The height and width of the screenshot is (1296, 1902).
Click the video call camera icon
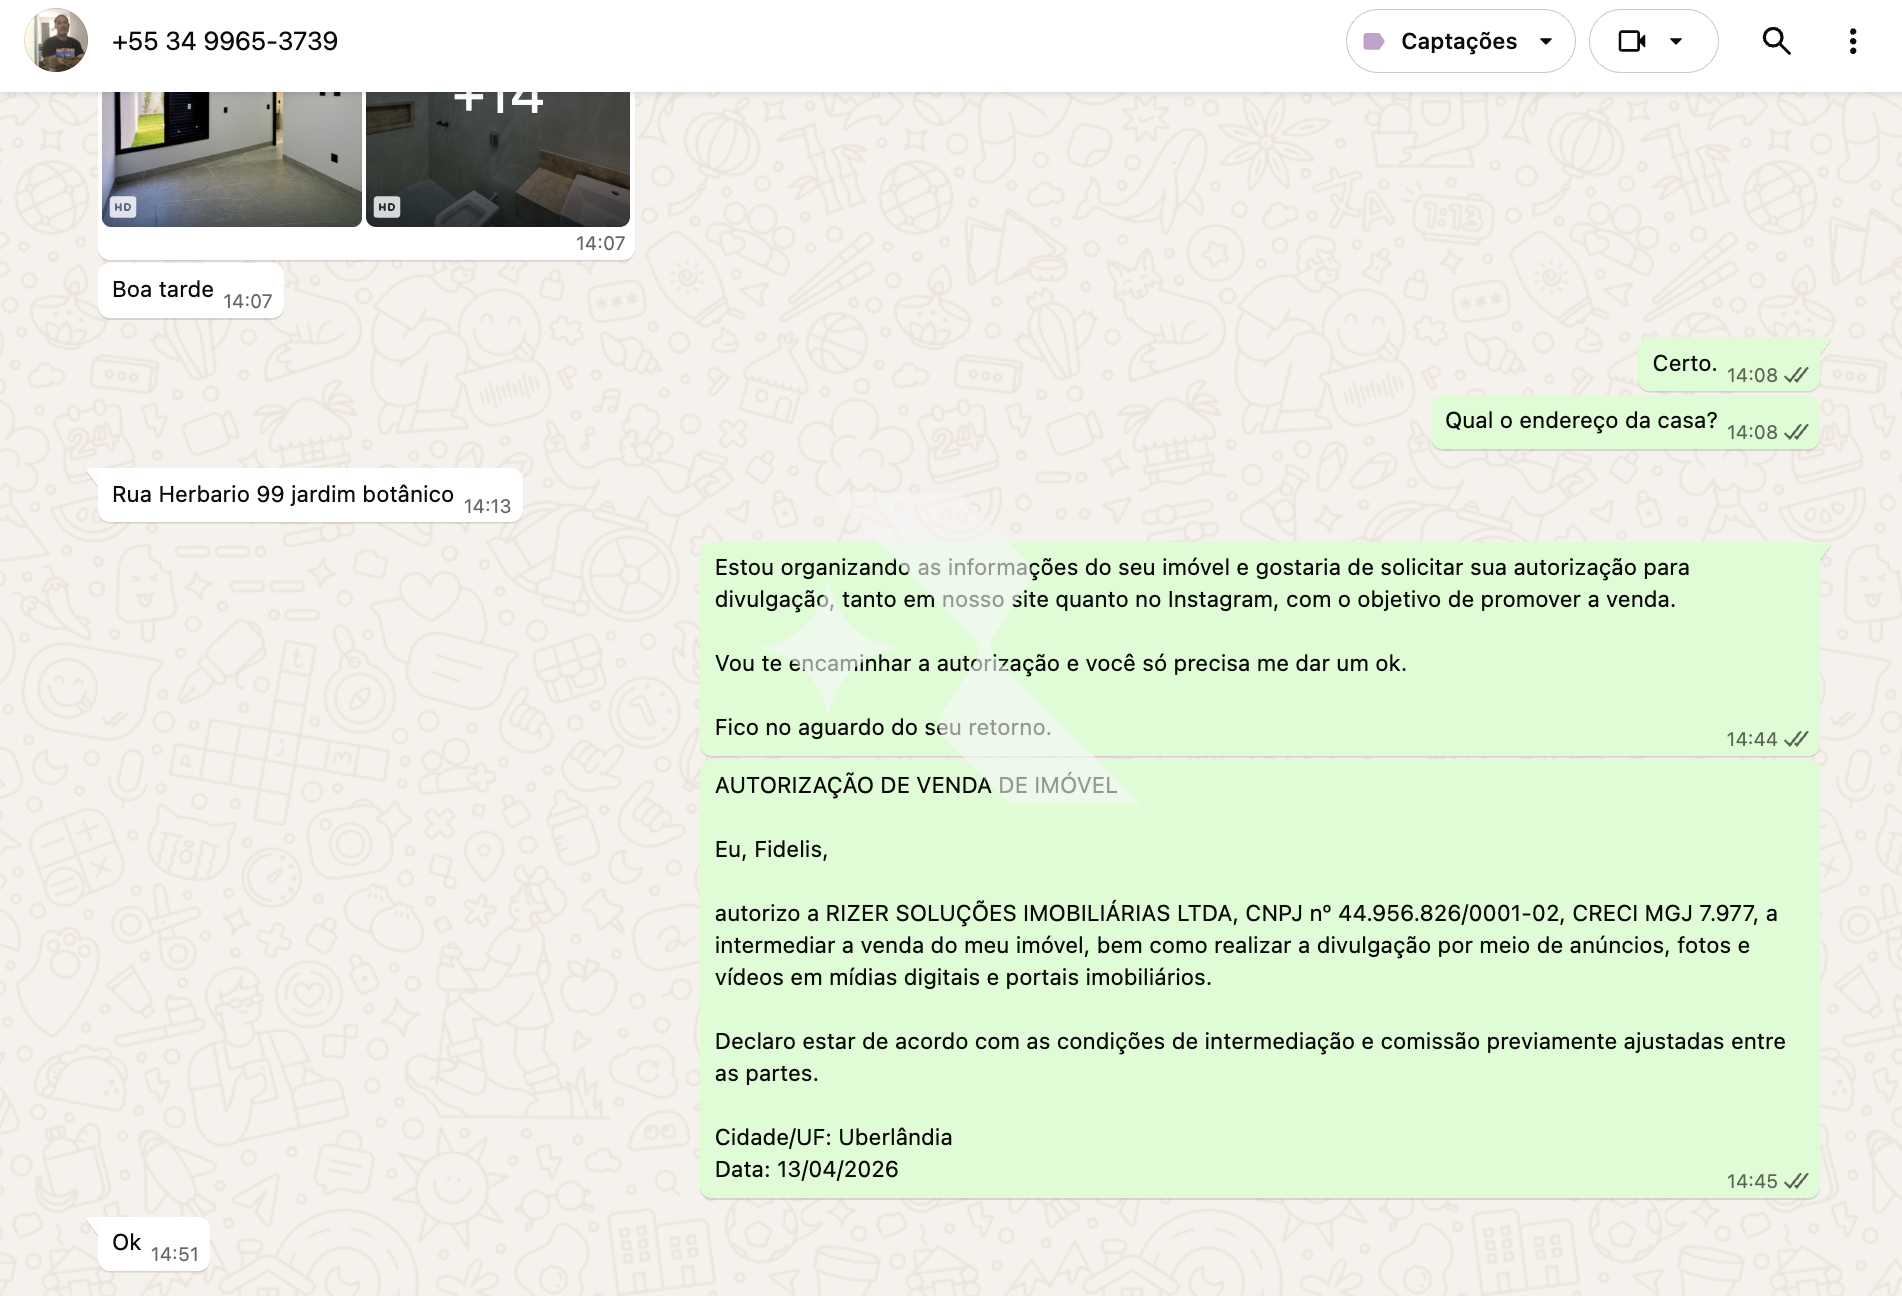point(1632,41)
